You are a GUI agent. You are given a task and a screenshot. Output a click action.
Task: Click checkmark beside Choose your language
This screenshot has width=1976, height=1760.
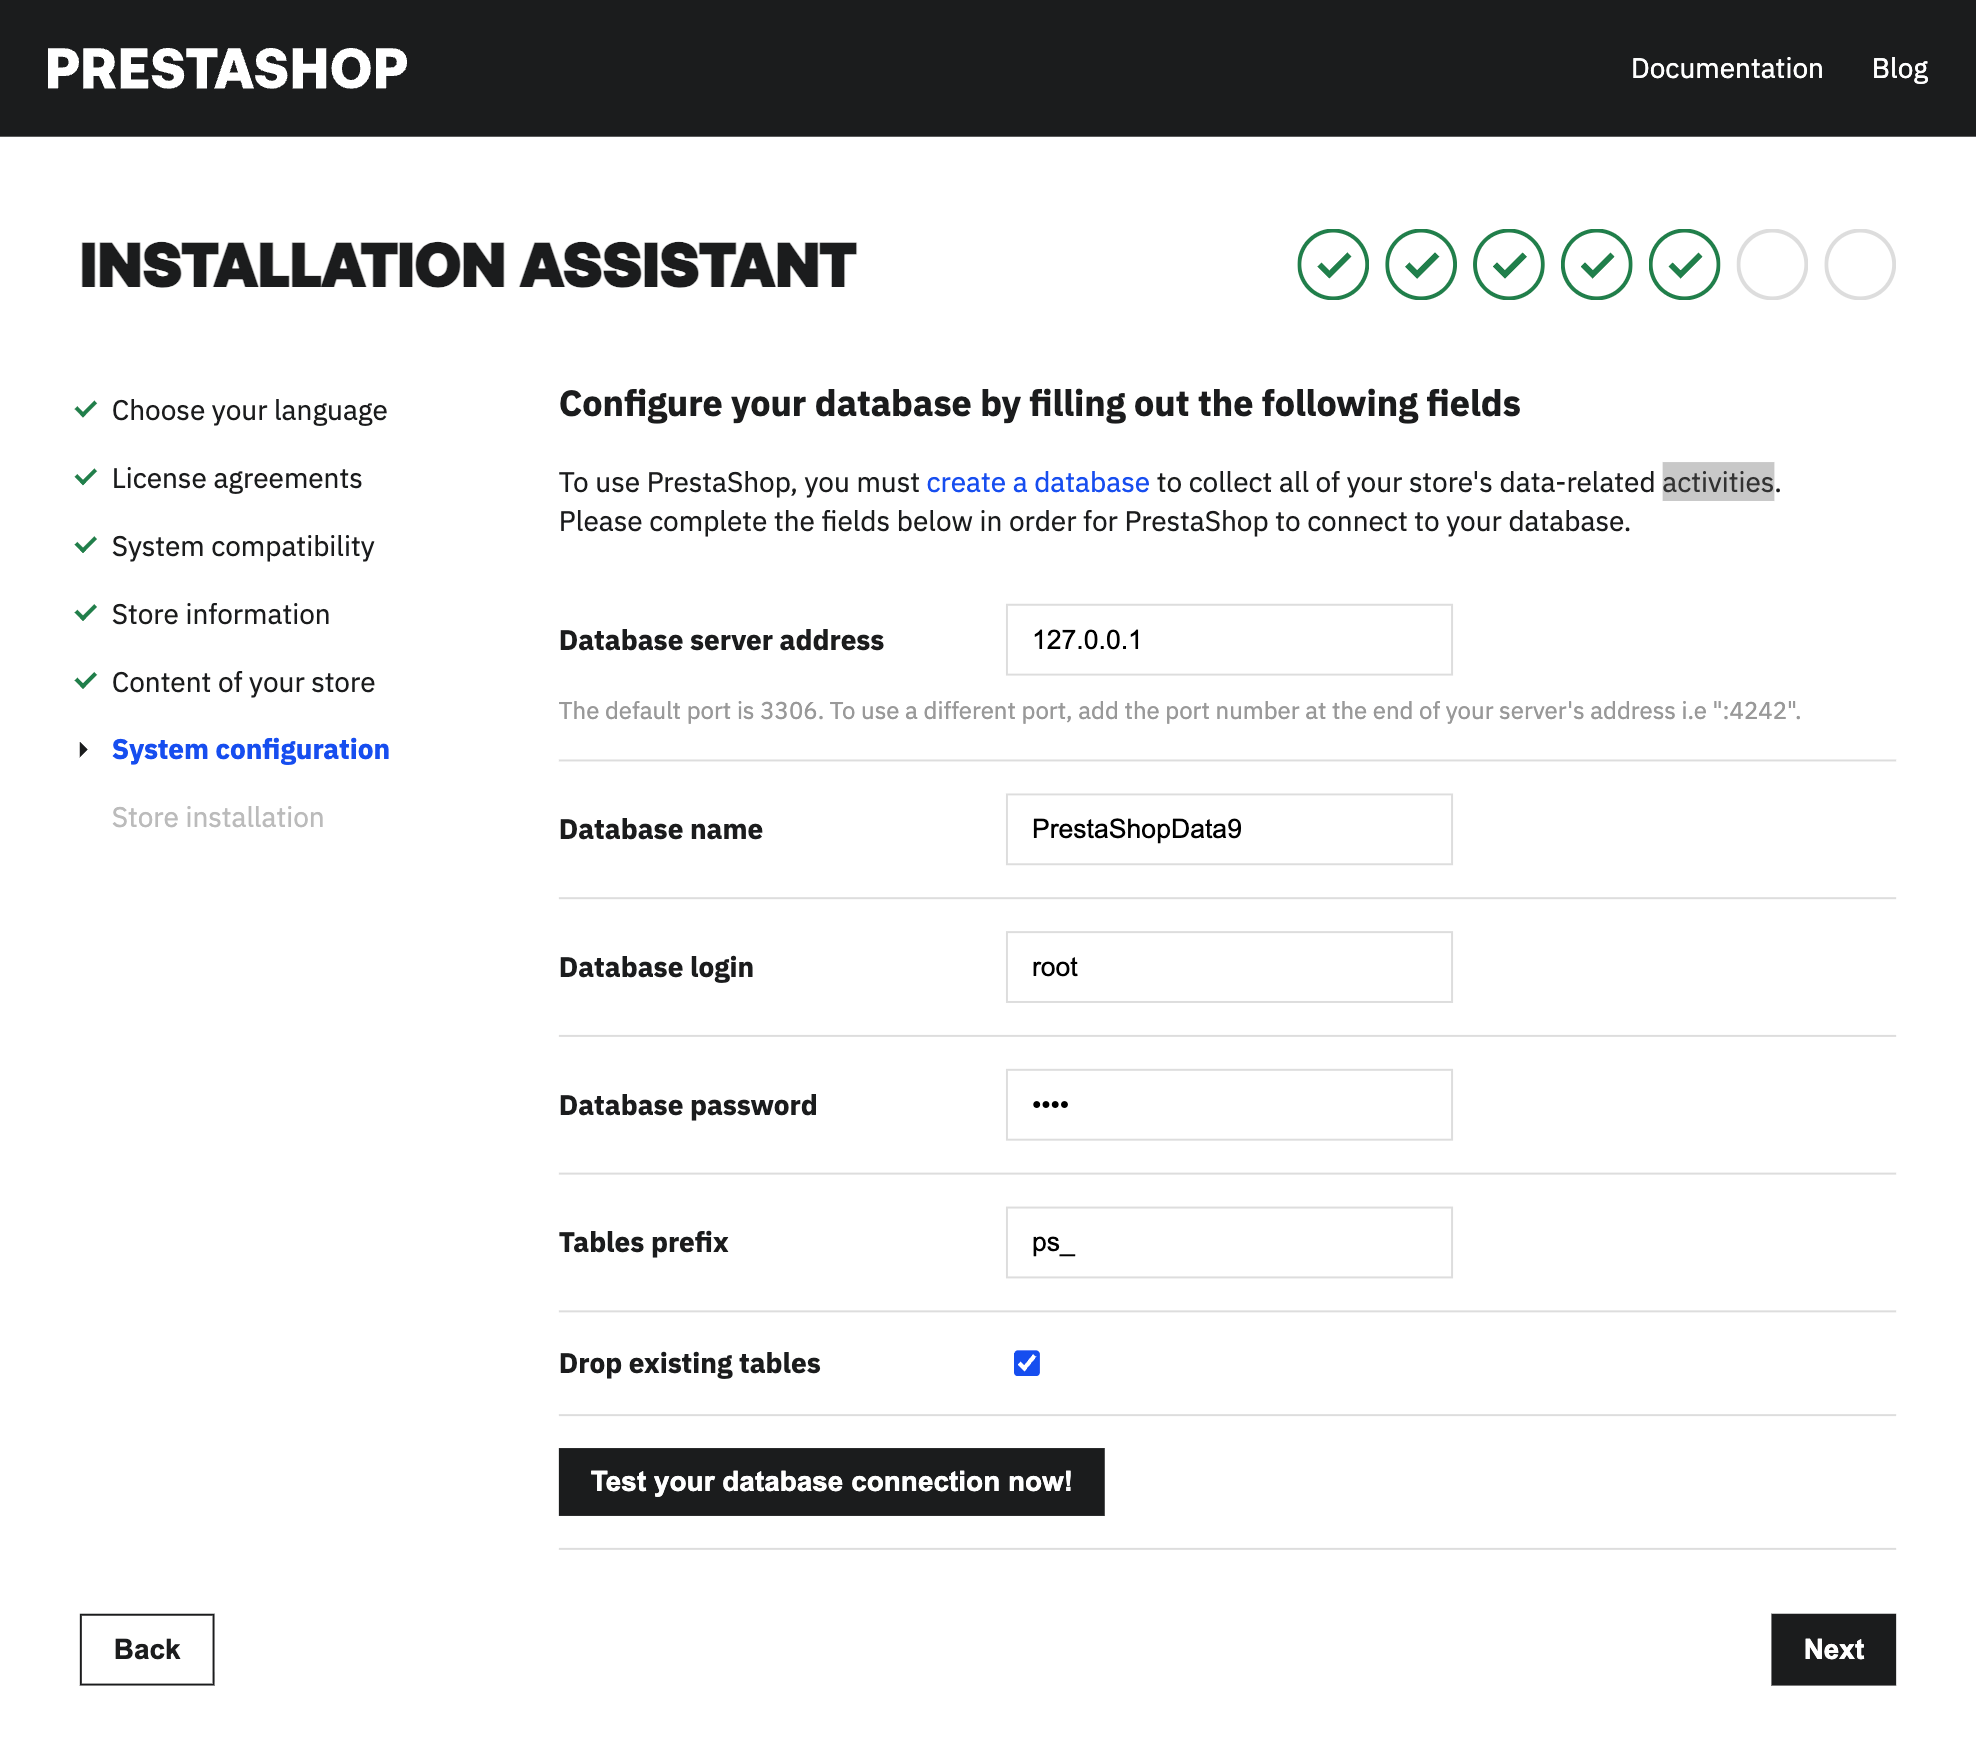pos(86,409)
